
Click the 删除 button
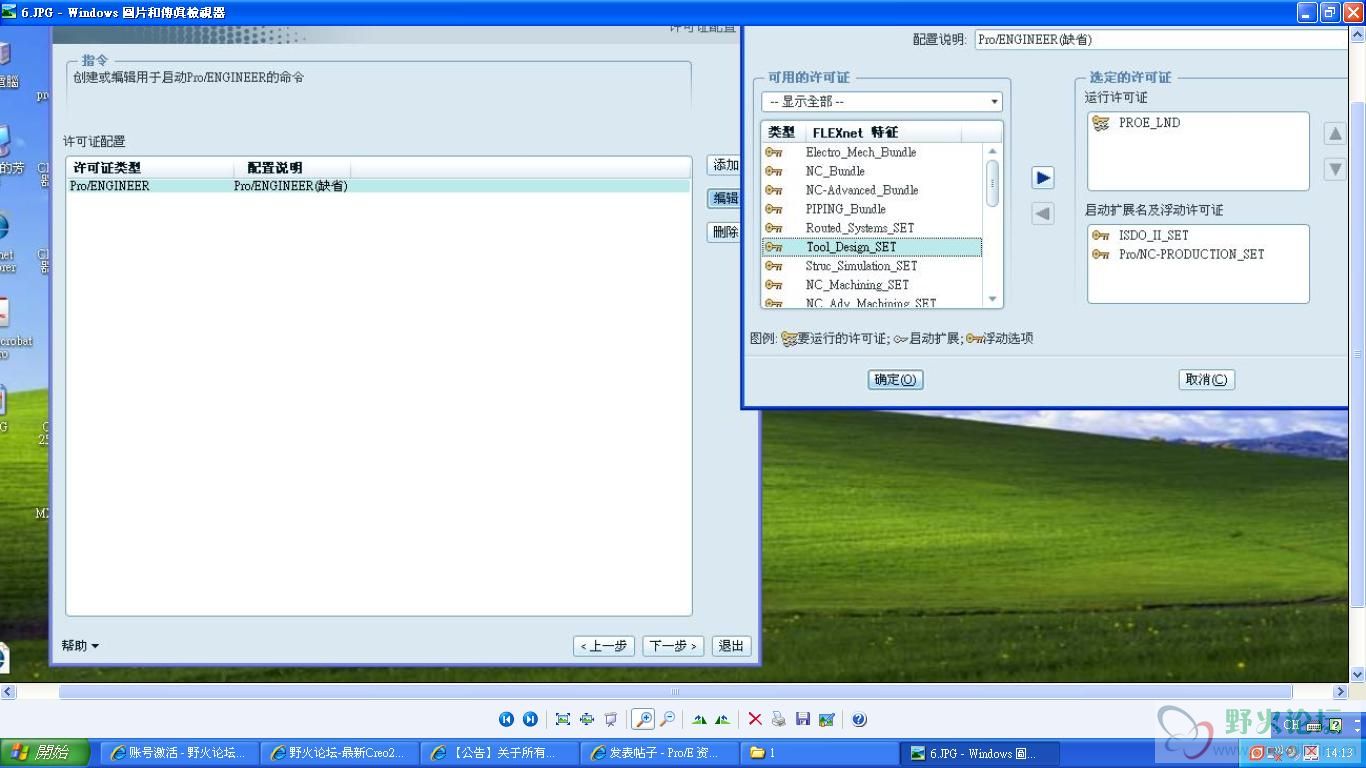(x=724, y=232)
